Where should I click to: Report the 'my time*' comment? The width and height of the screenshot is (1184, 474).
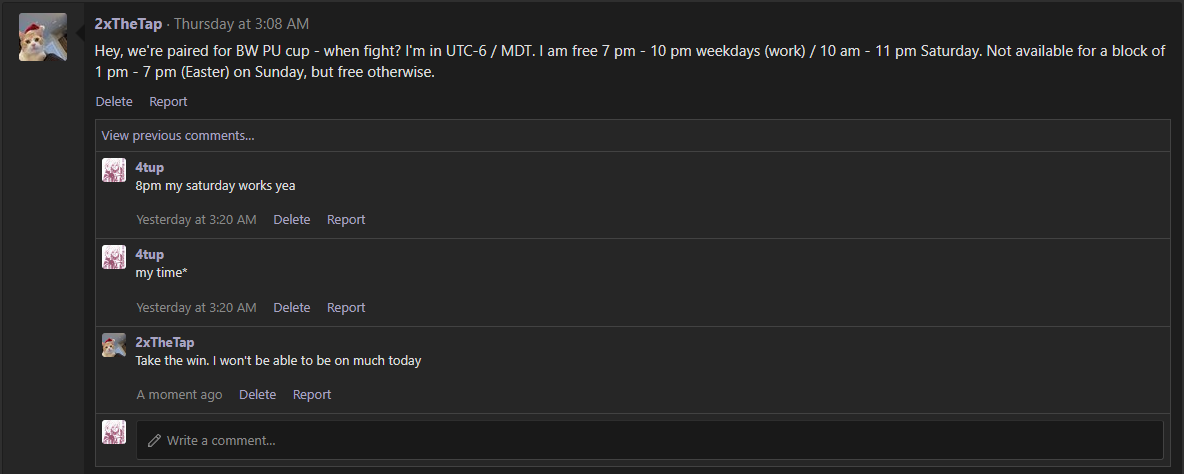[x=346, y=307]
